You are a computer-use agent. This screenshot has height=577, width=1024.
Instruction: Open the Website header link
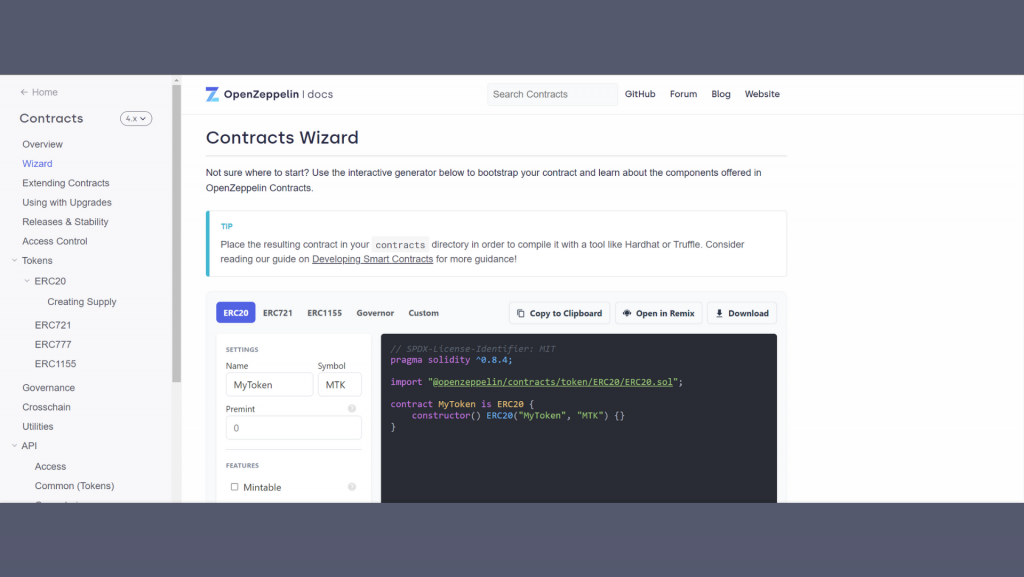[x=762, y=94]
